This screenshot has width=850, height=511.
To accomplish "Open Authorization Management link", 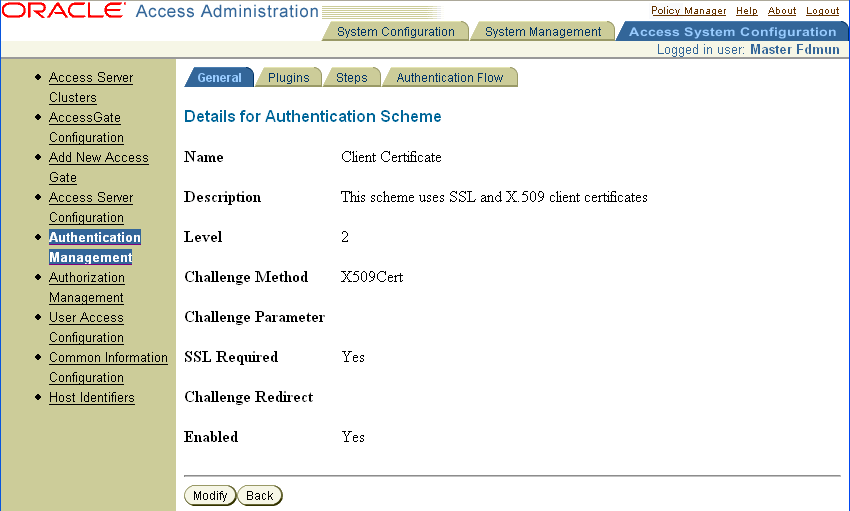I will pos(87,287).
